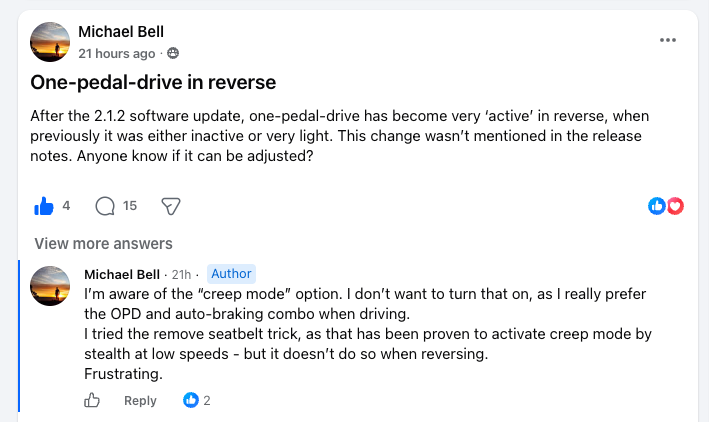
Task: Expand View more answers
Action: tap(104, 244)
